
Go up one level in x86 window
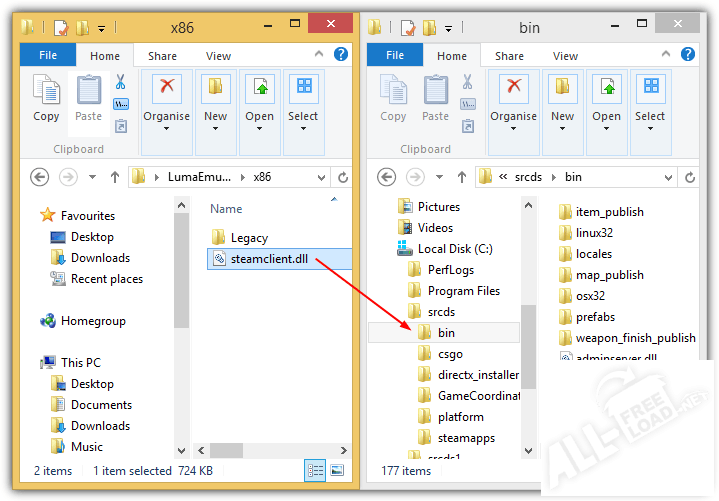click(115, 177)
